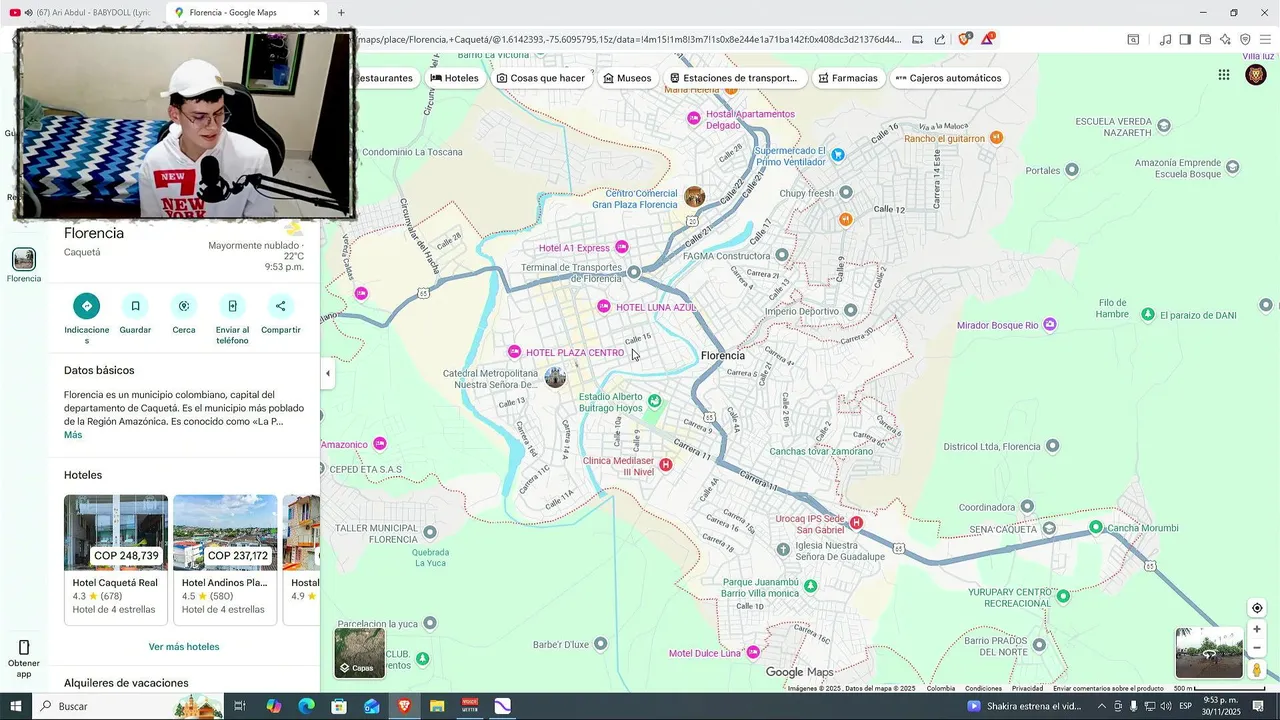This screenshot has width=1280, height=720.
Task: Click the Condiciones footer link
Action: tap(983, 688)
